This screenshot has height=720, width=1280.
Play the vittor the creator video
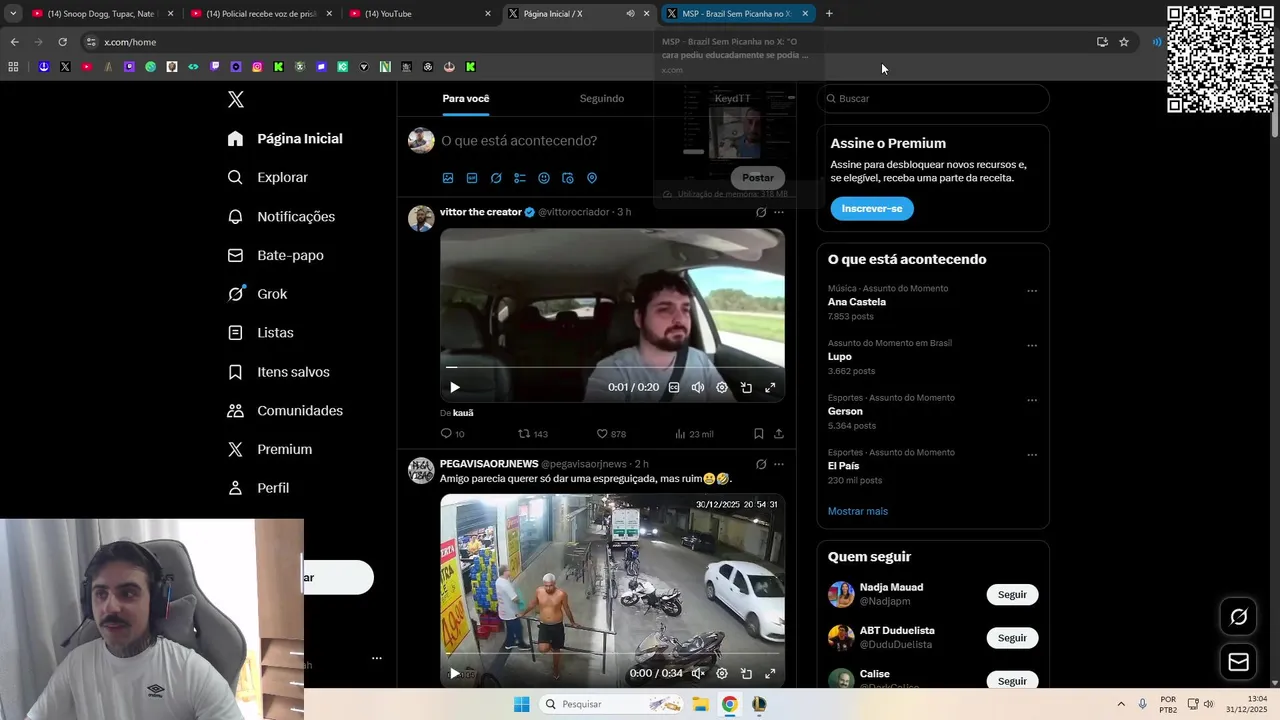click(454, 387)
